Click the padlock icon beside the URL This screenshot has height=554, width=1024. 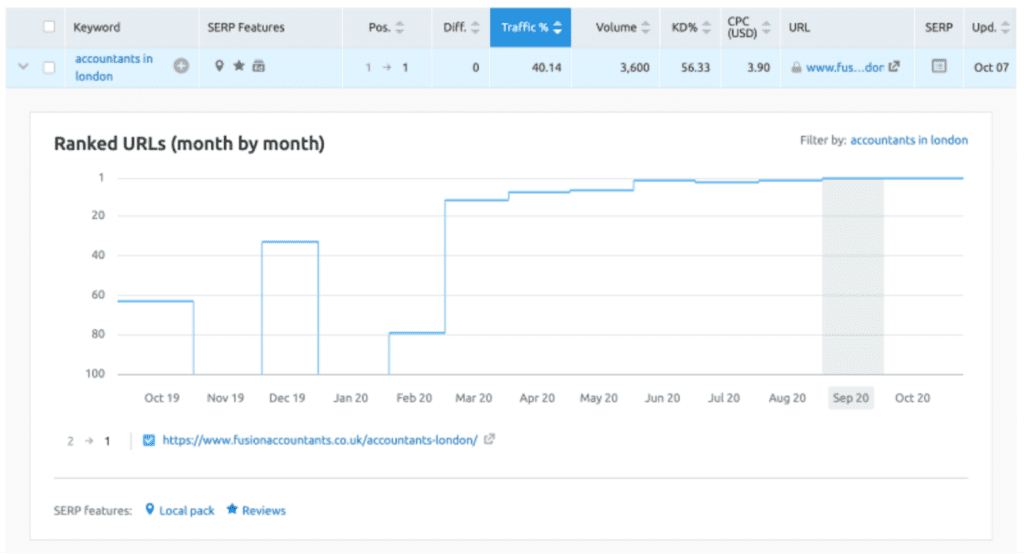(x=796, y=67)
